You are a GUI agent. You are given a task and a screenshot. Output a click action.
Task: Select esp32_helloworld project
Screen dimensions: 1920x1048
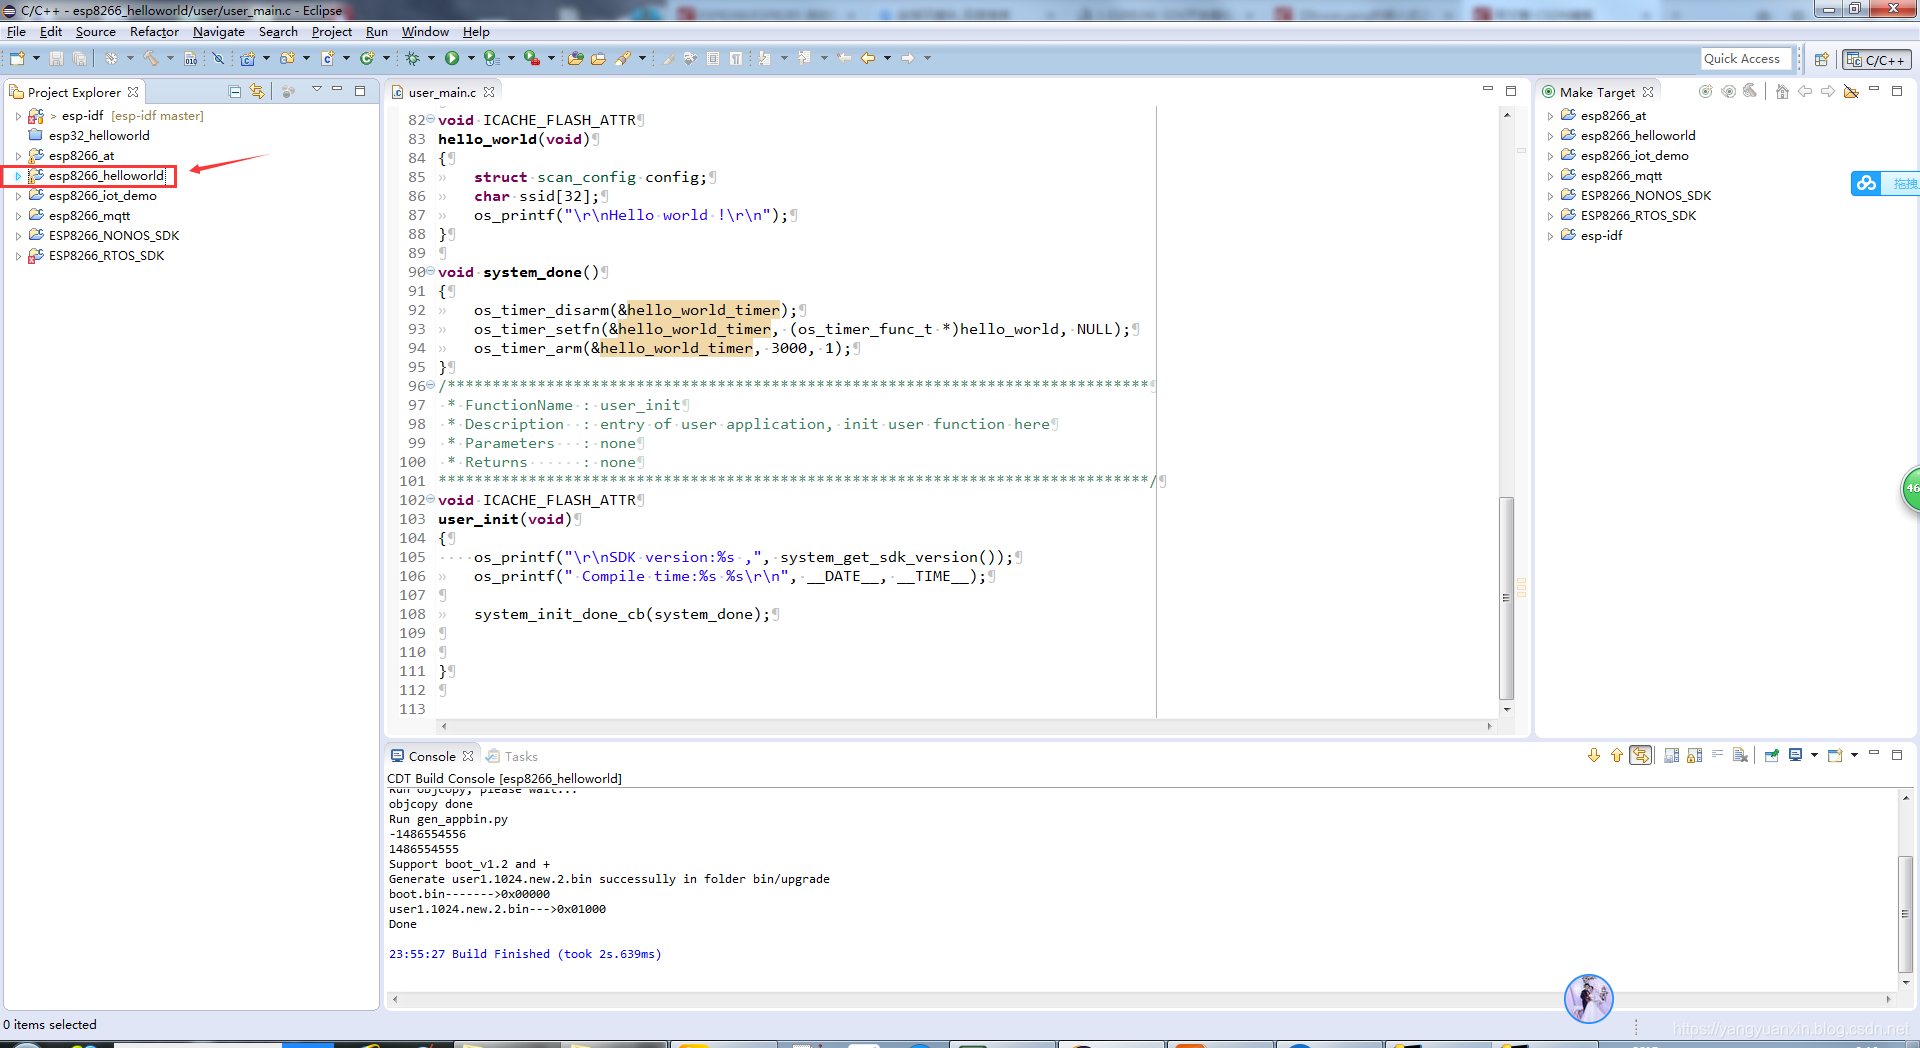point(99,136)
